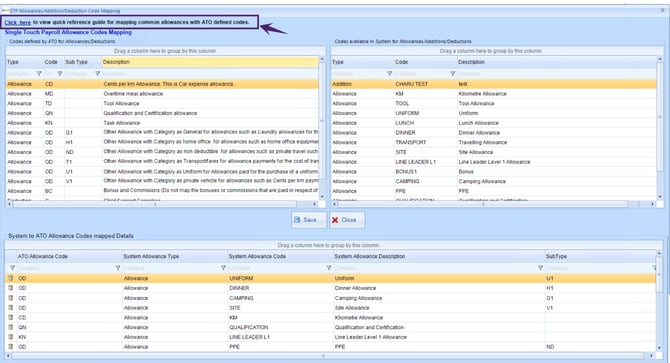
Task: Sort mapped grid by System Allowance Description
Action: (x=438, y=256)
